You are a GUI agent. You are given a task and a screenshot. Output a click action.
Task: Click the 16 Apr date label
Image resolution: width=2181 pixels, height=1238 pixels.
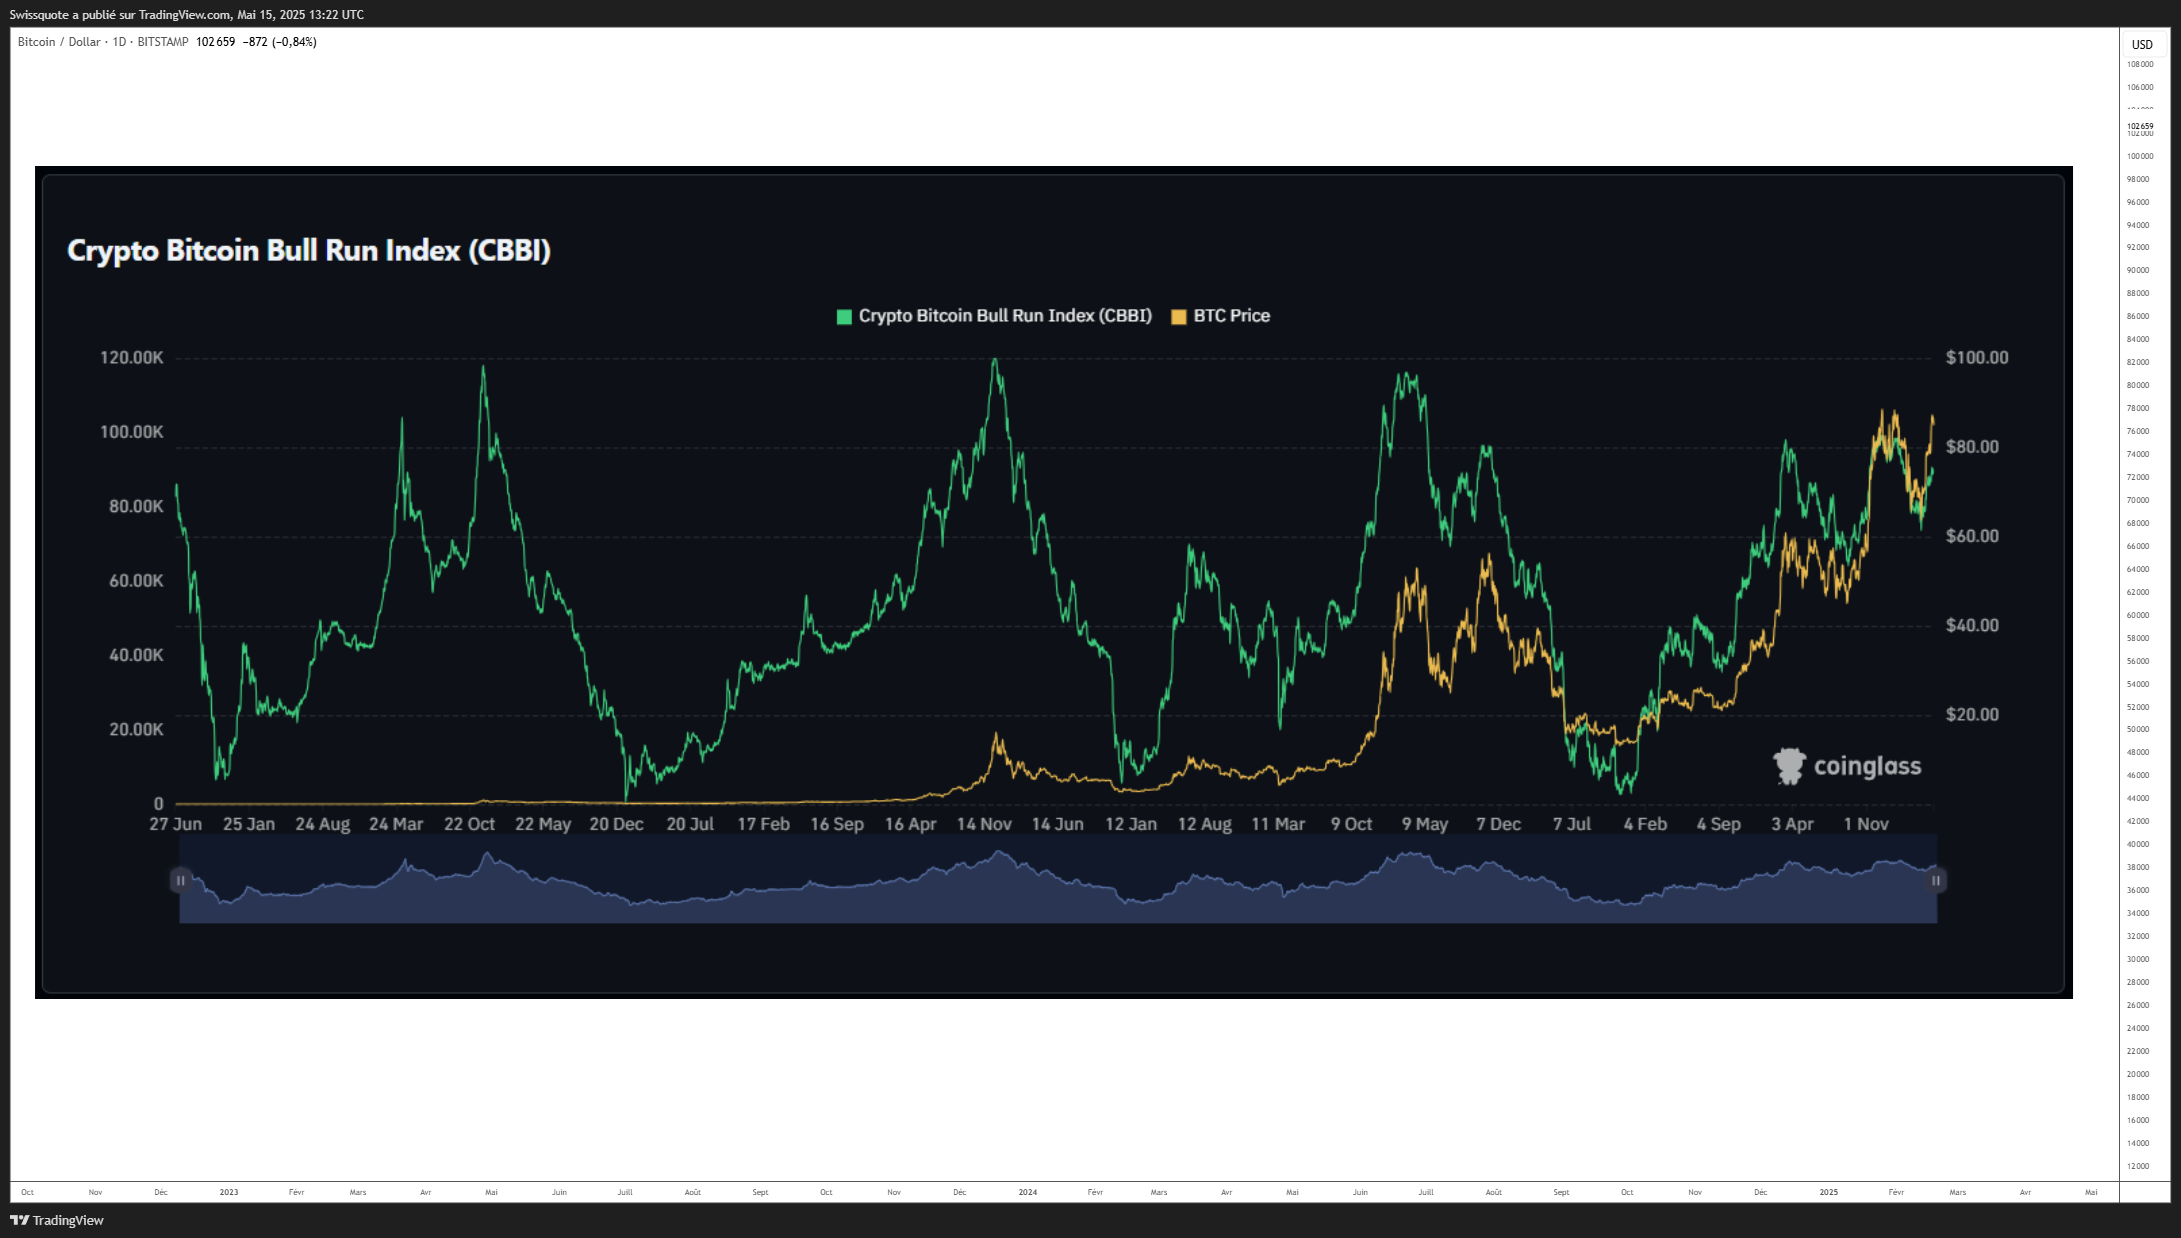pyautogui.click(x=910, y=824)
